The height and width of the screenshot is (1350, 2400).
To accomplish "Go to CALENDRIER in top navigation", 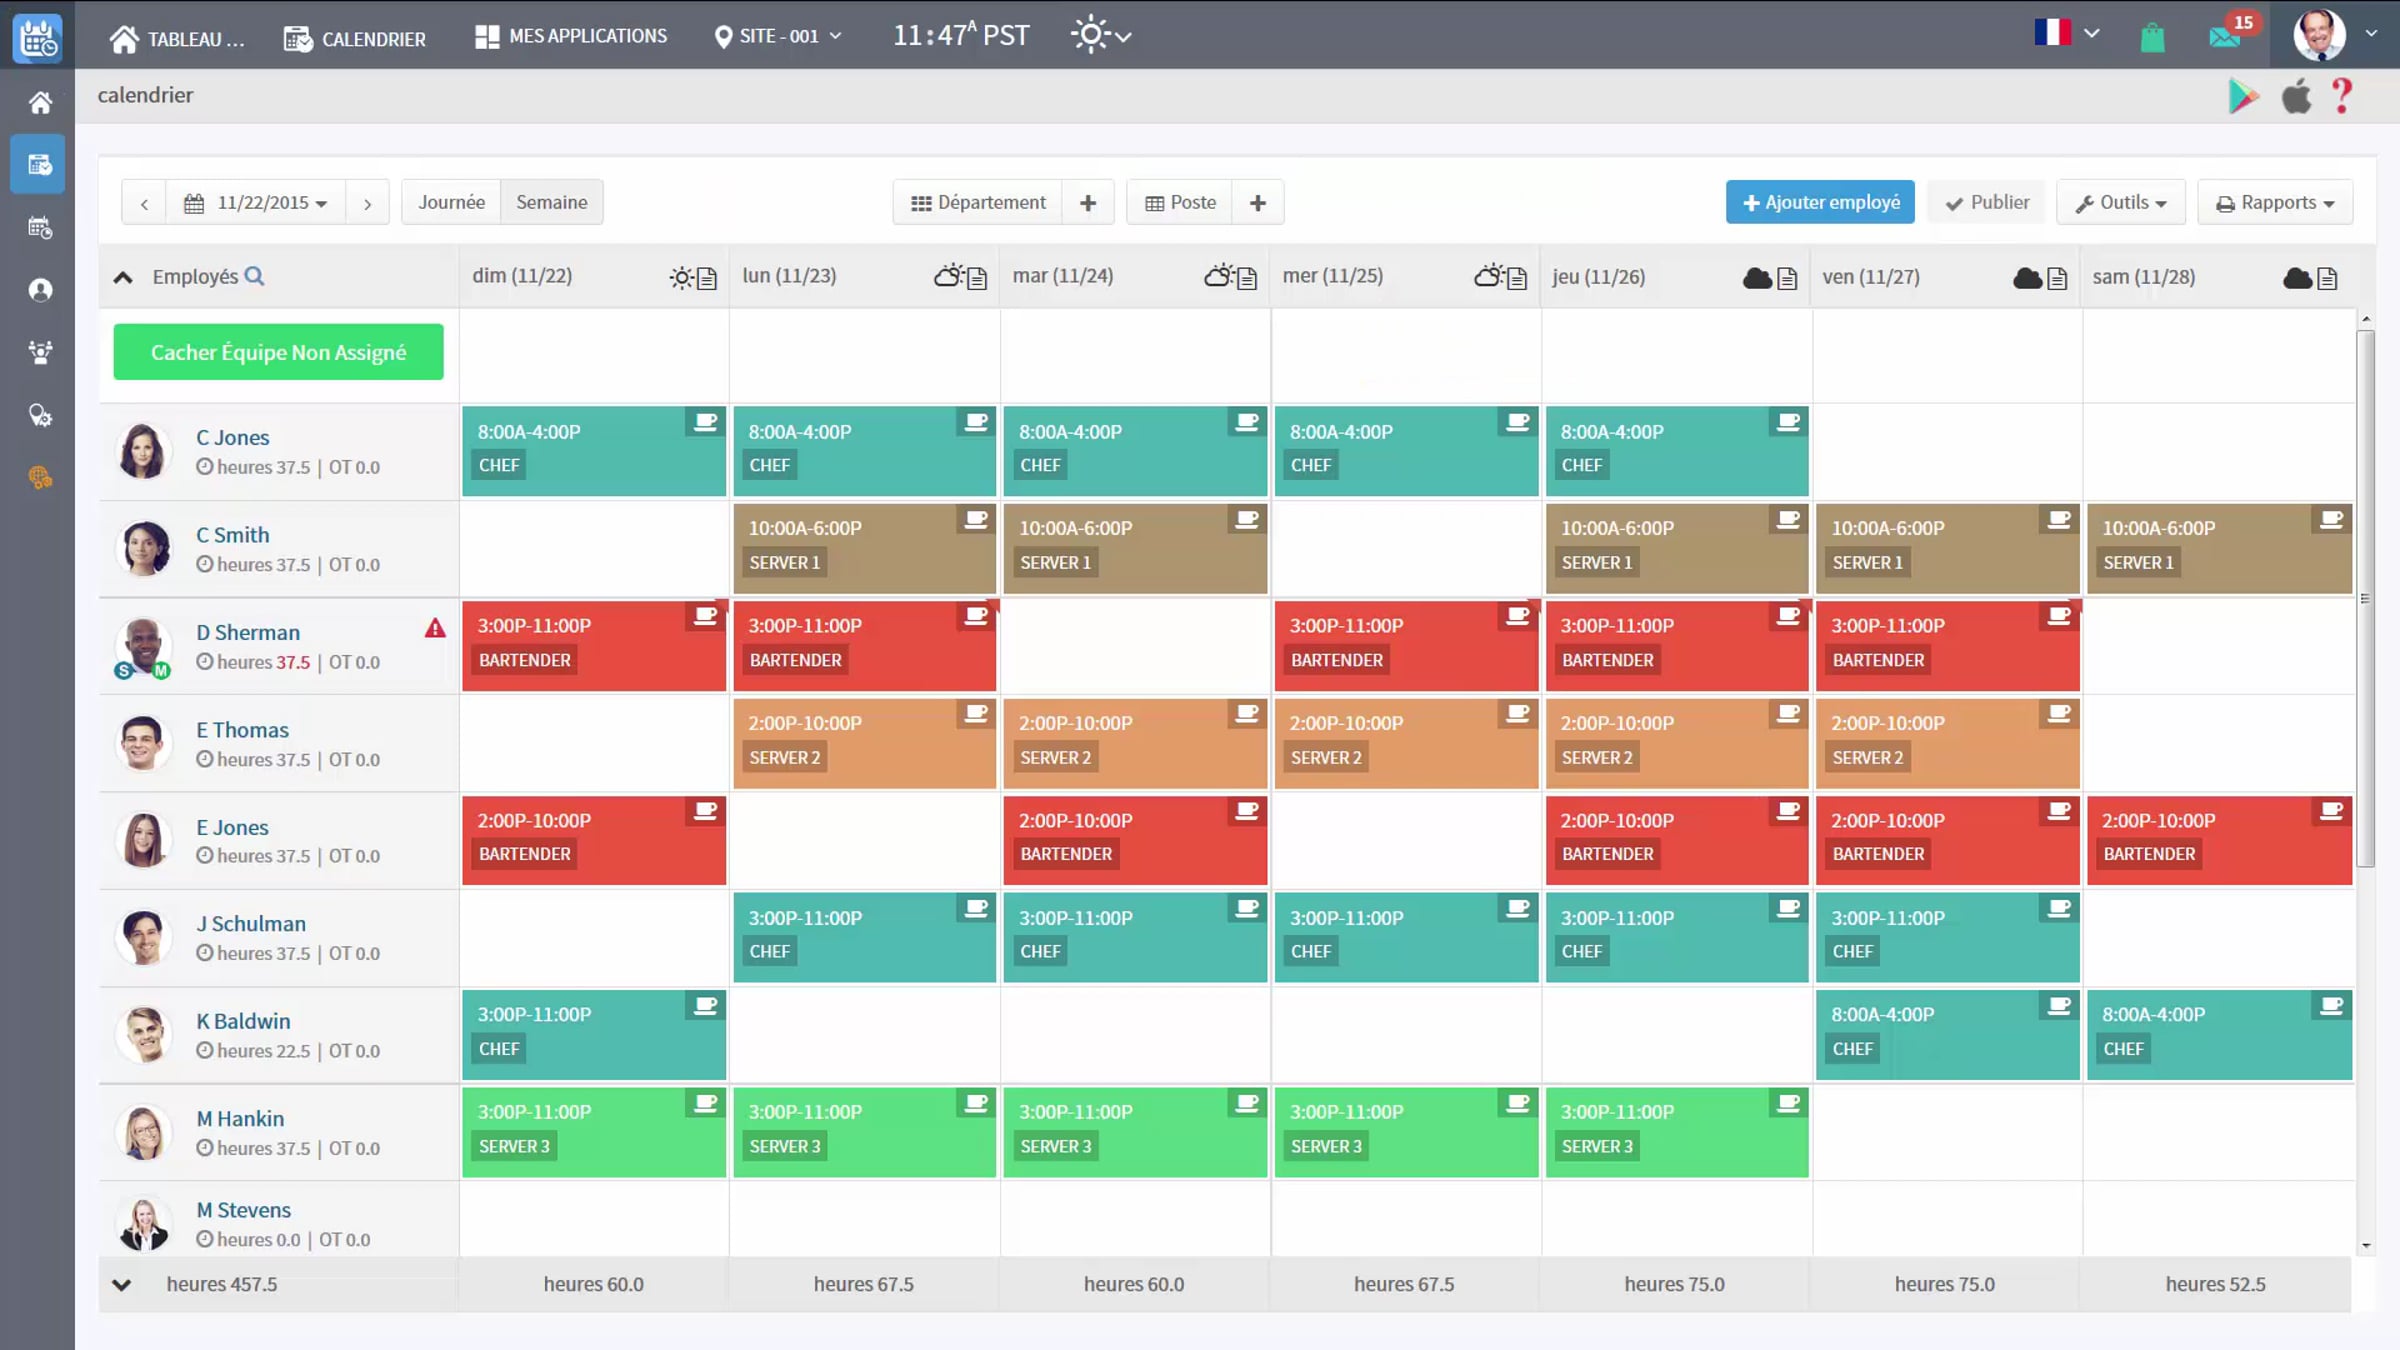I will 355,39.
